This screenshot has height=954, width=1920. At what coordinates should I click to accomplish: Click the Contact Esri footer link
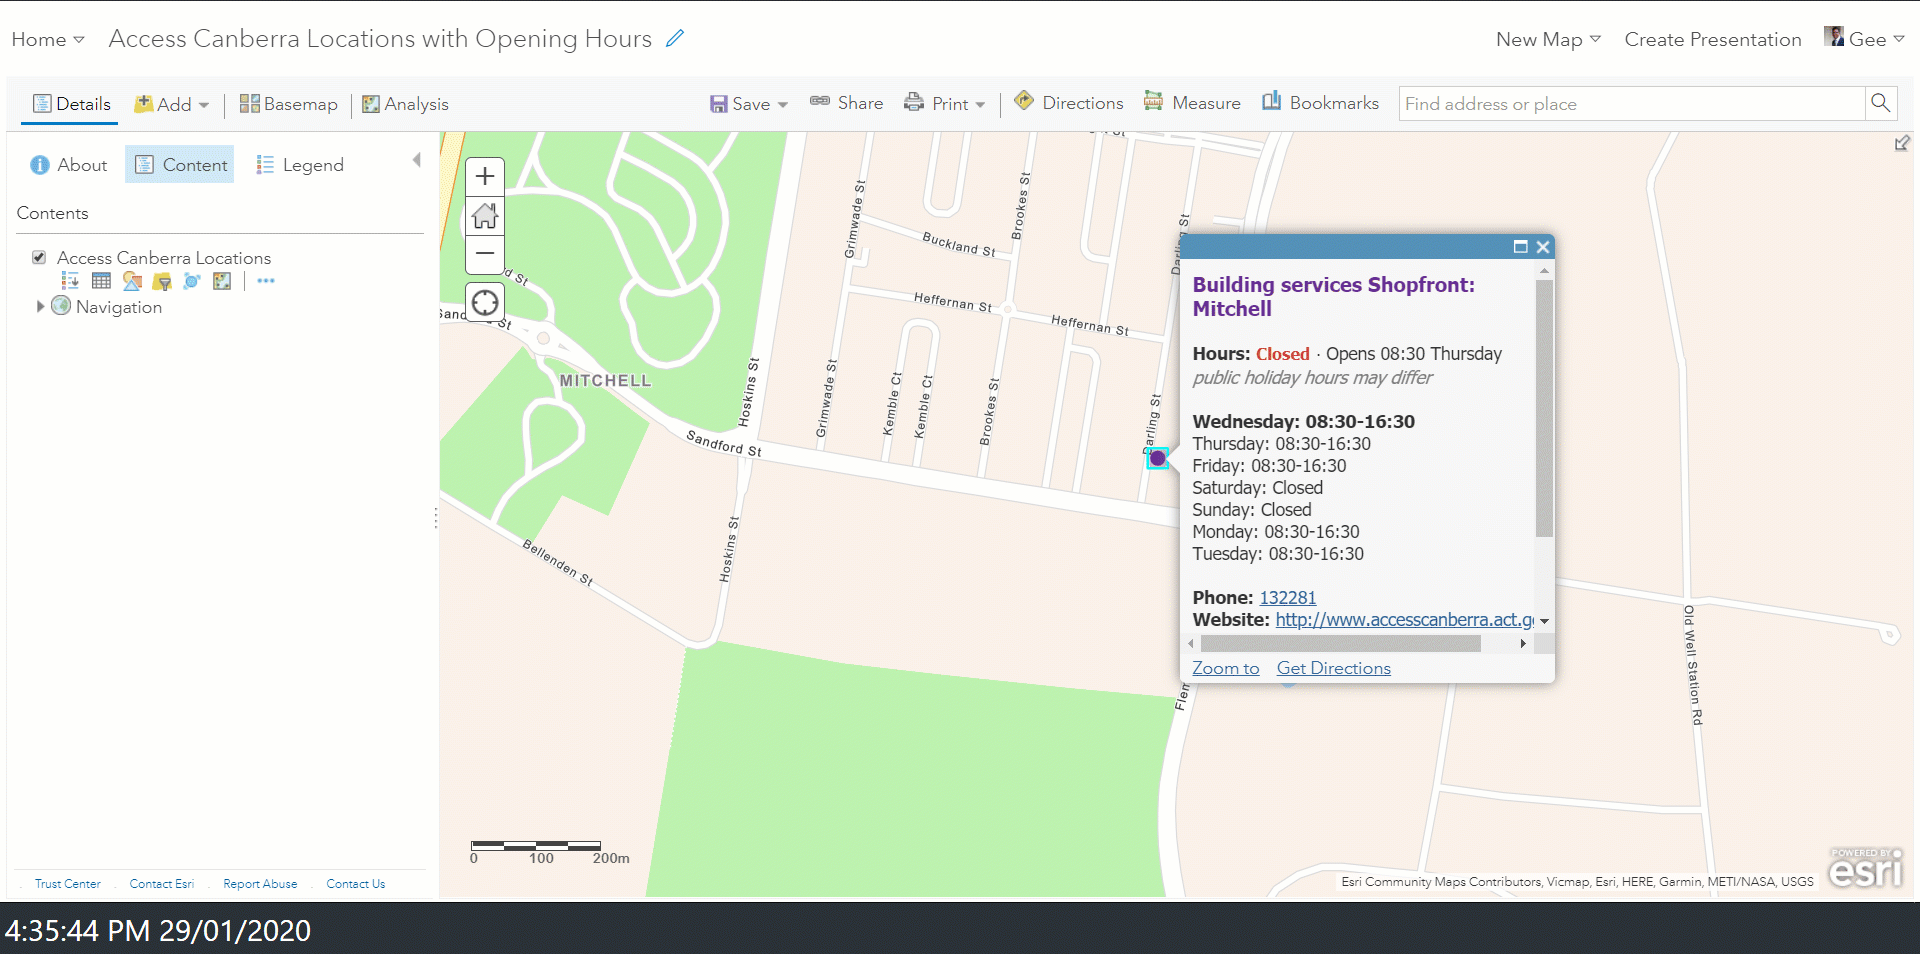click(x=161, y=884)
